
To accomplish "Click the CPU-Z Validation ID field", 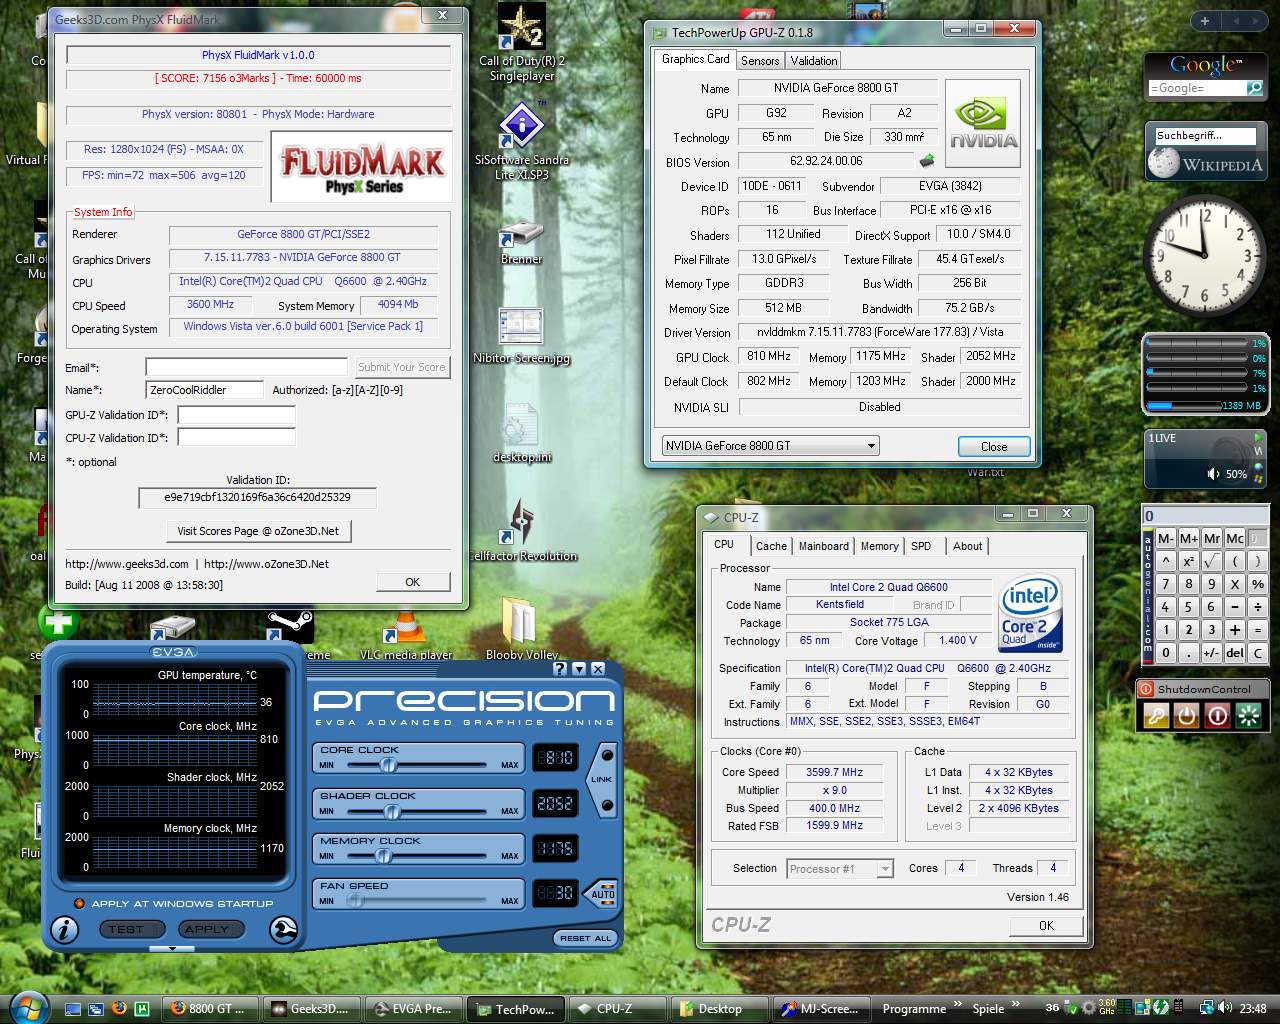I will (x=236, y=437).
